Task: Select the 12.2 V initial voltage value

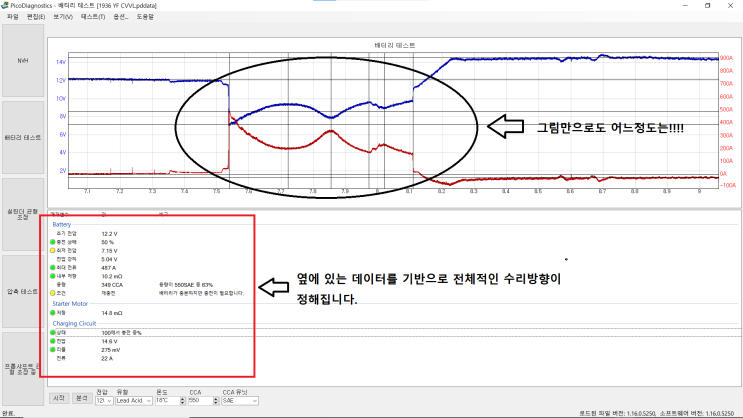Action: tap(109, 234)
